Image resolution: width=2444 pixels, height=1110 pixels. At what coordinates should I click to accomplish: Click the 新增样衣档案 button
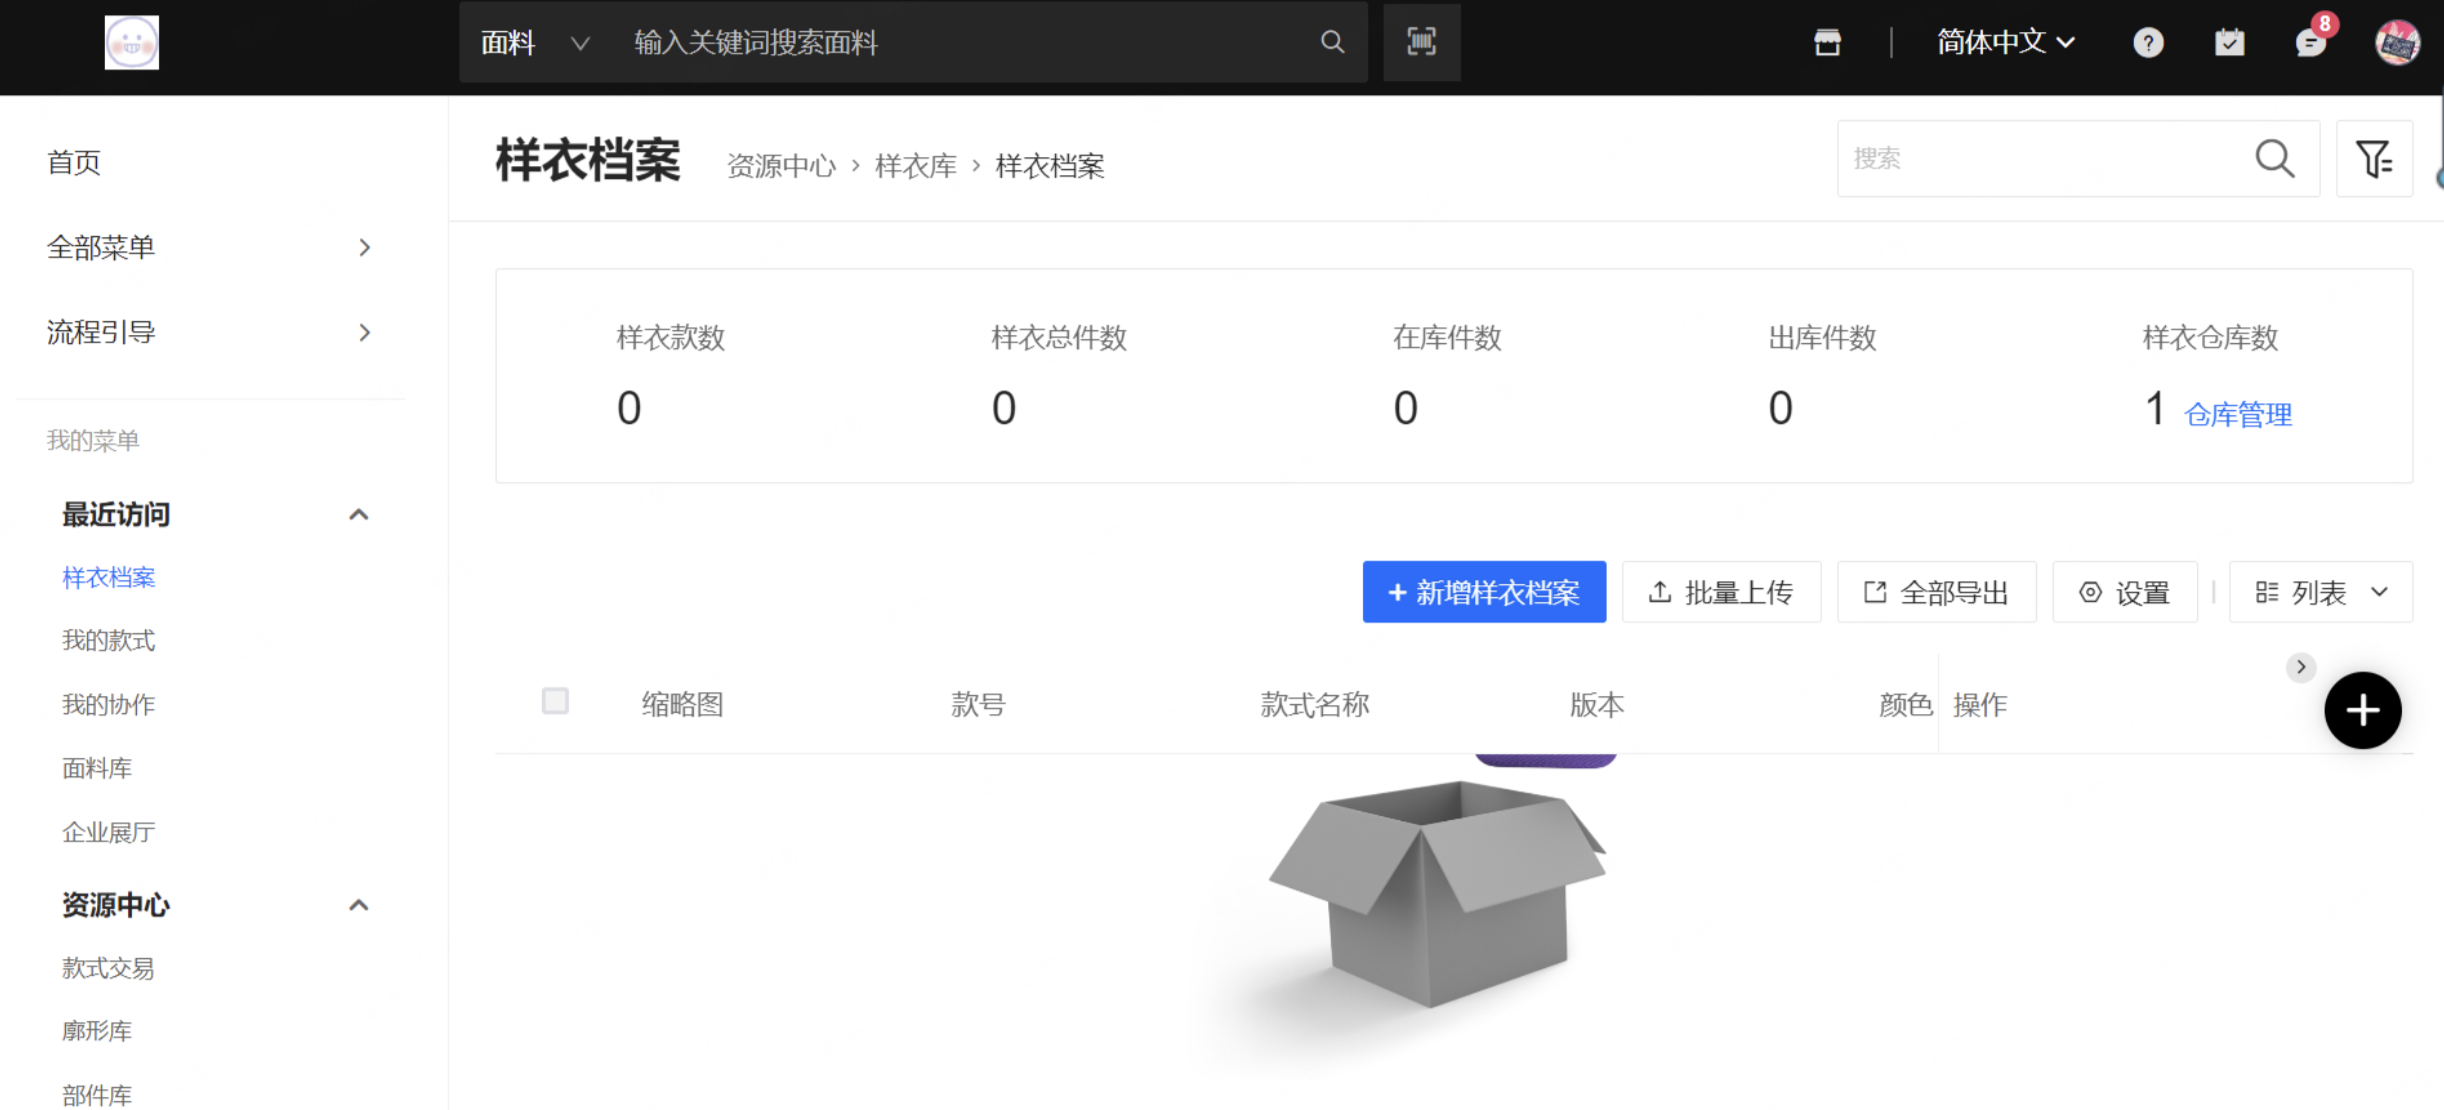click(1484, 593)
